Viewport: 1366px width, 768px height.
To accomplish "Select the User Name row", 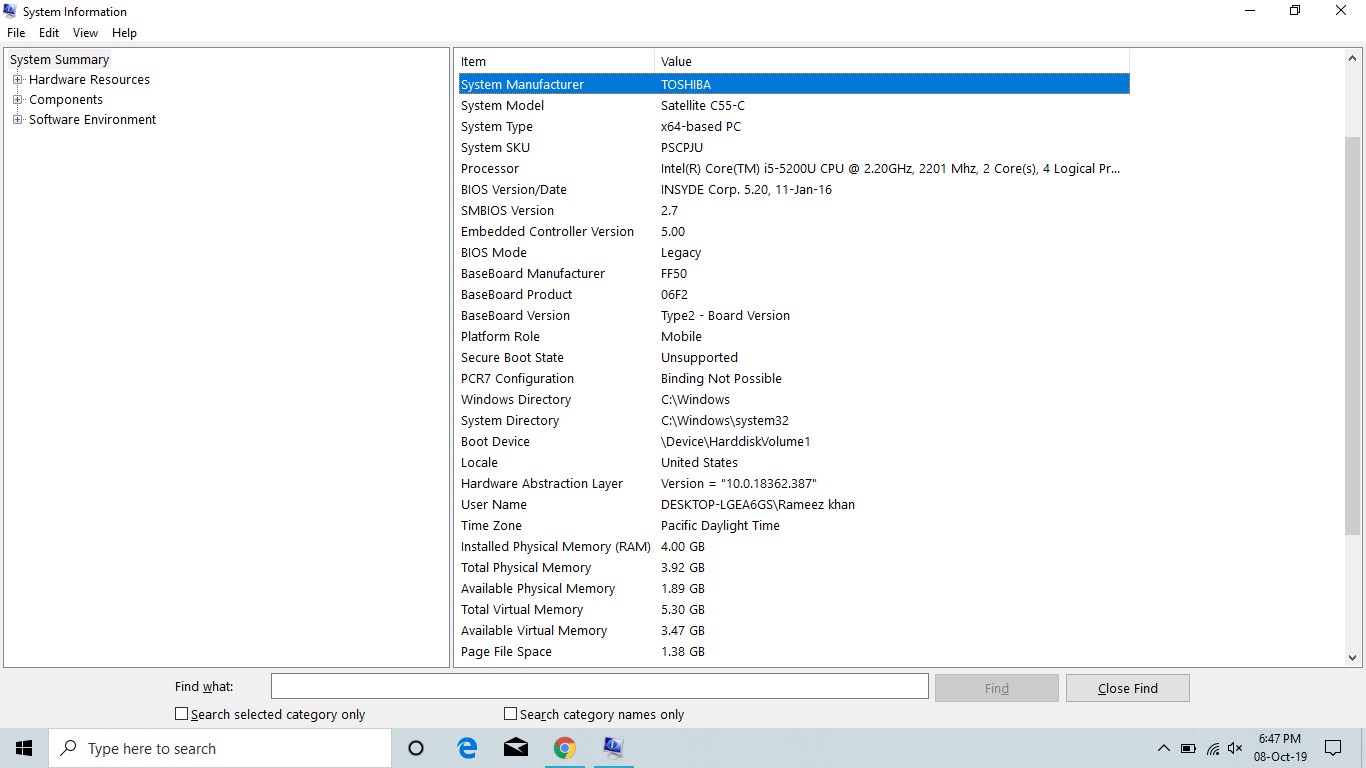I will 793,505.
